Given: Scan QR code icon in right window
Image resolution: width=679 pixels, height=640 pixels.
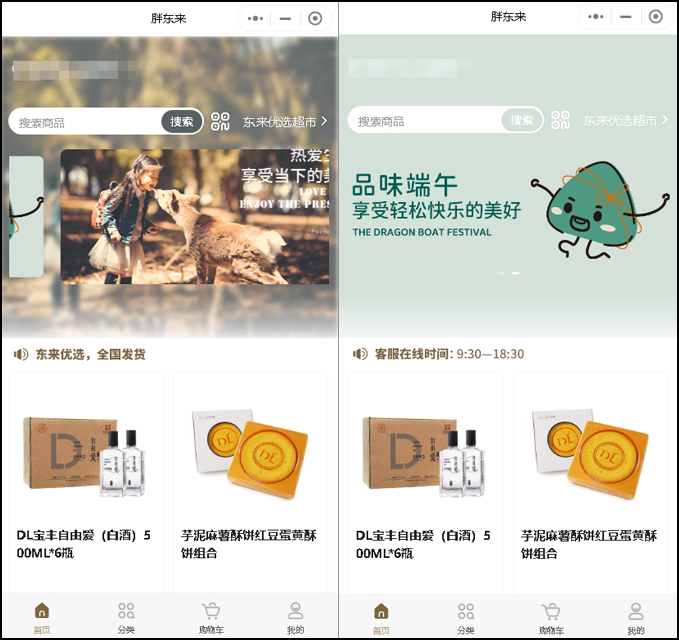Looking at the screenshot, I should [x=561, y=120].
